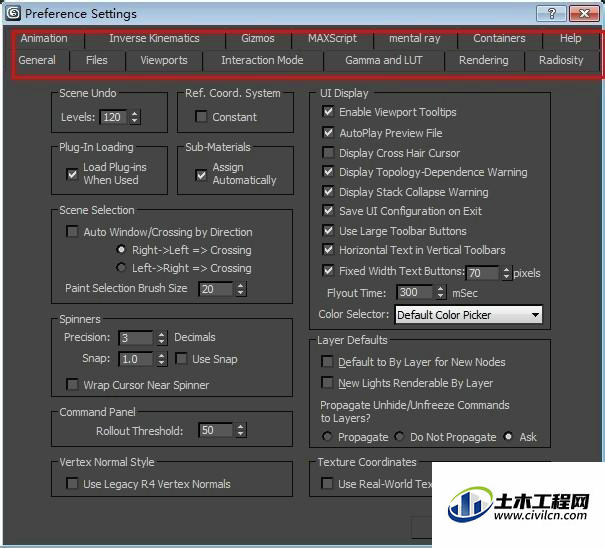Enable New Lights Renderable By Layer
The width and height of the screenshot is (605, 548).
coord(327,382)
